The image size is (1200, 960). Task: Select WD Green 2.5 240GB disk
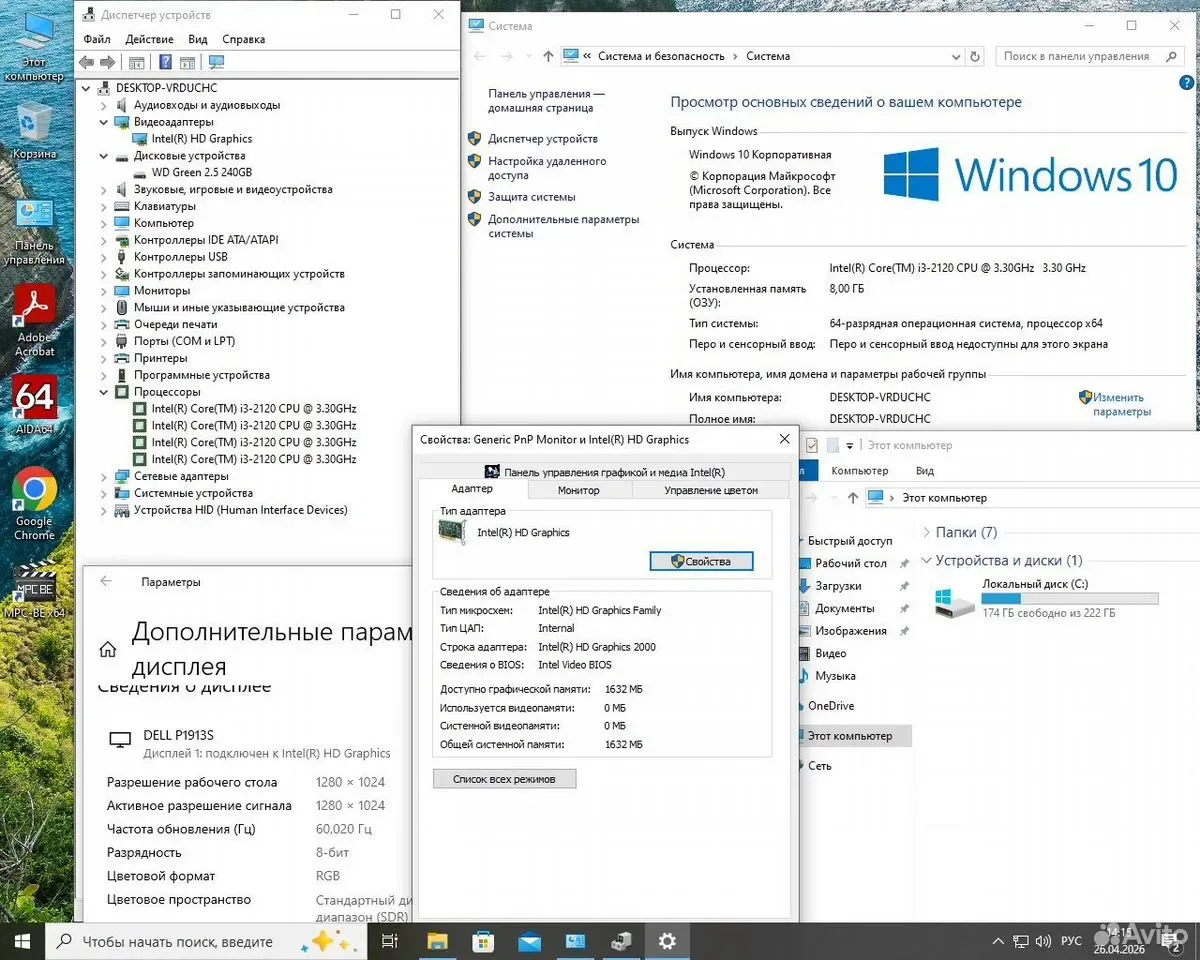click(x=201, y=173)
